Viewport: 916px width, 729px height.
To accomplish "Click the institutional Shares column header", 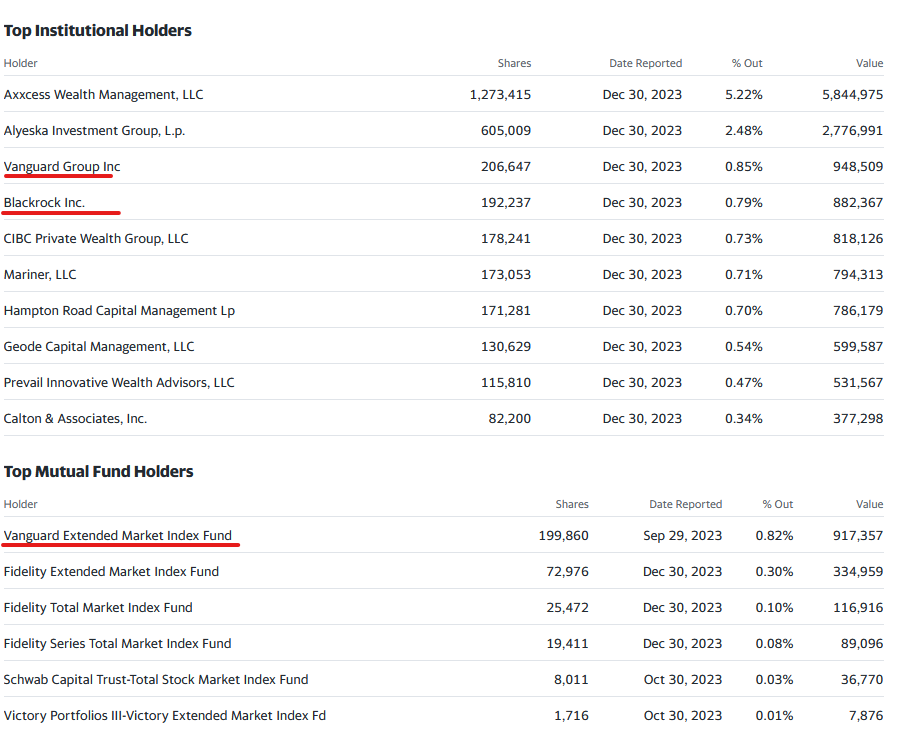I will 514,63.
